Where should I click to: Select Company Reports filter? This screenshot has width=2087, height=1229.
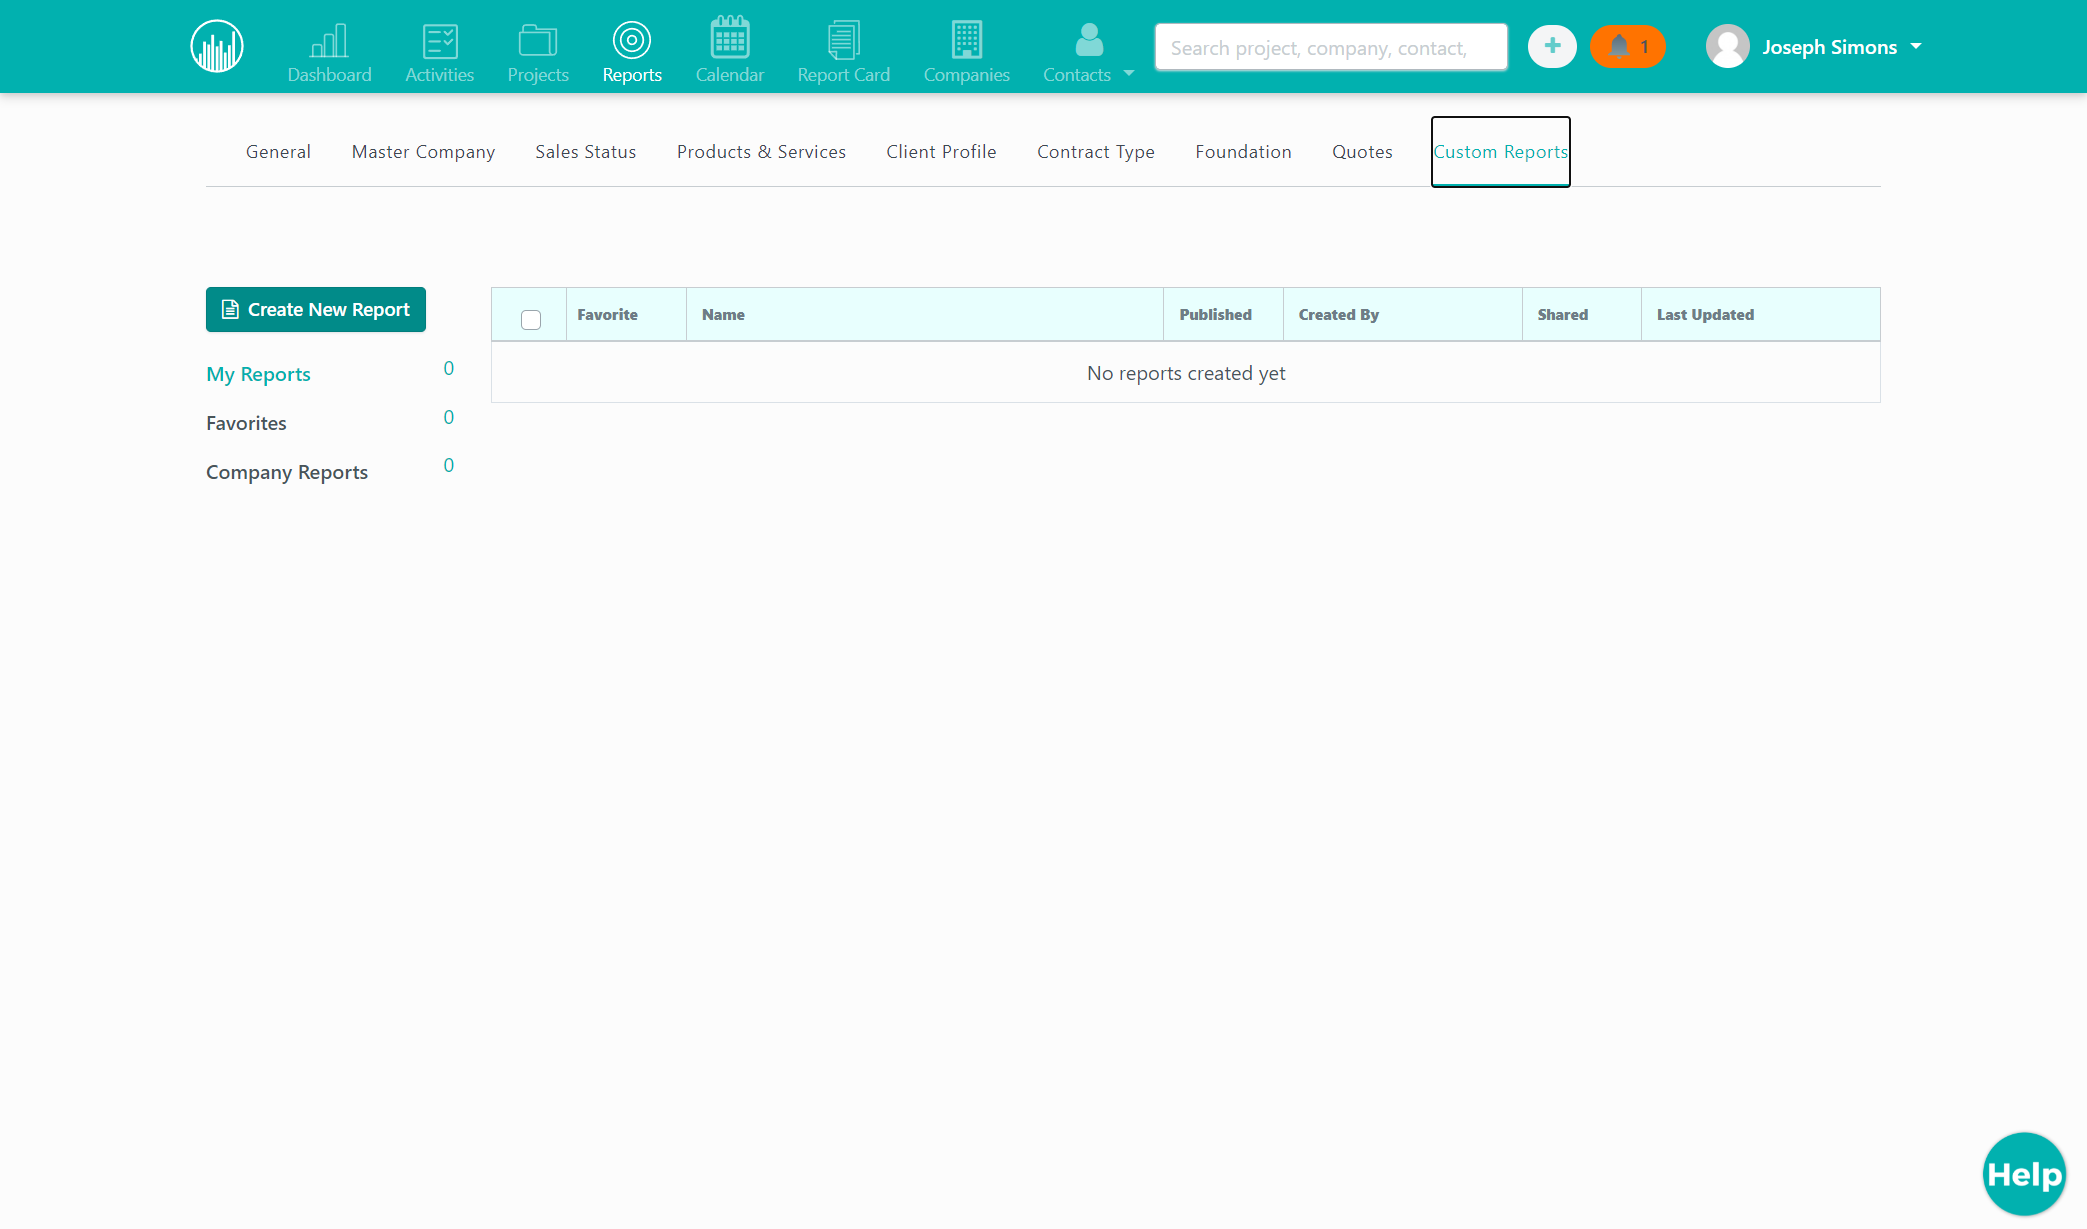click(x=287, y=472)
